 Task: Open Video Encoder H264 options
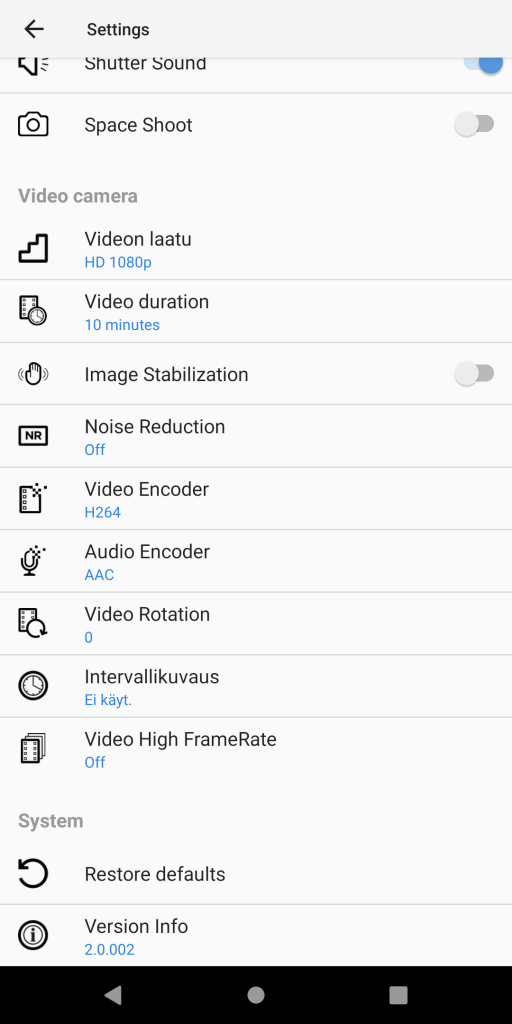[x=256, y=499]
